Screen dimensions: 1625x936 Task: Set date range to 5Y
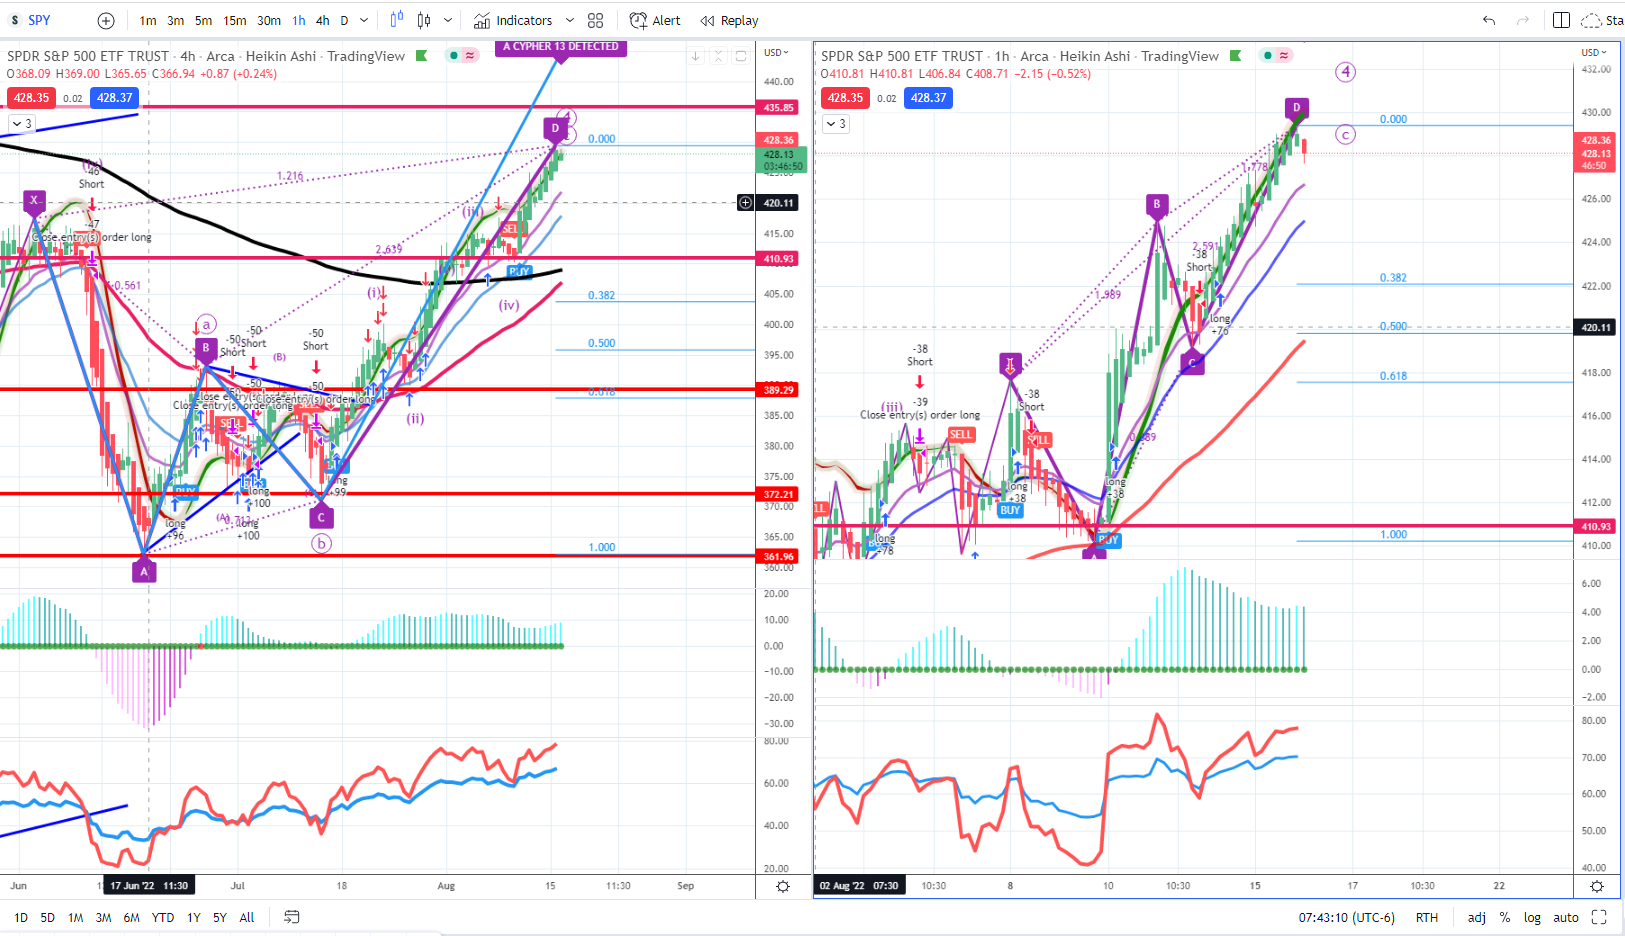tap(220, 917)
